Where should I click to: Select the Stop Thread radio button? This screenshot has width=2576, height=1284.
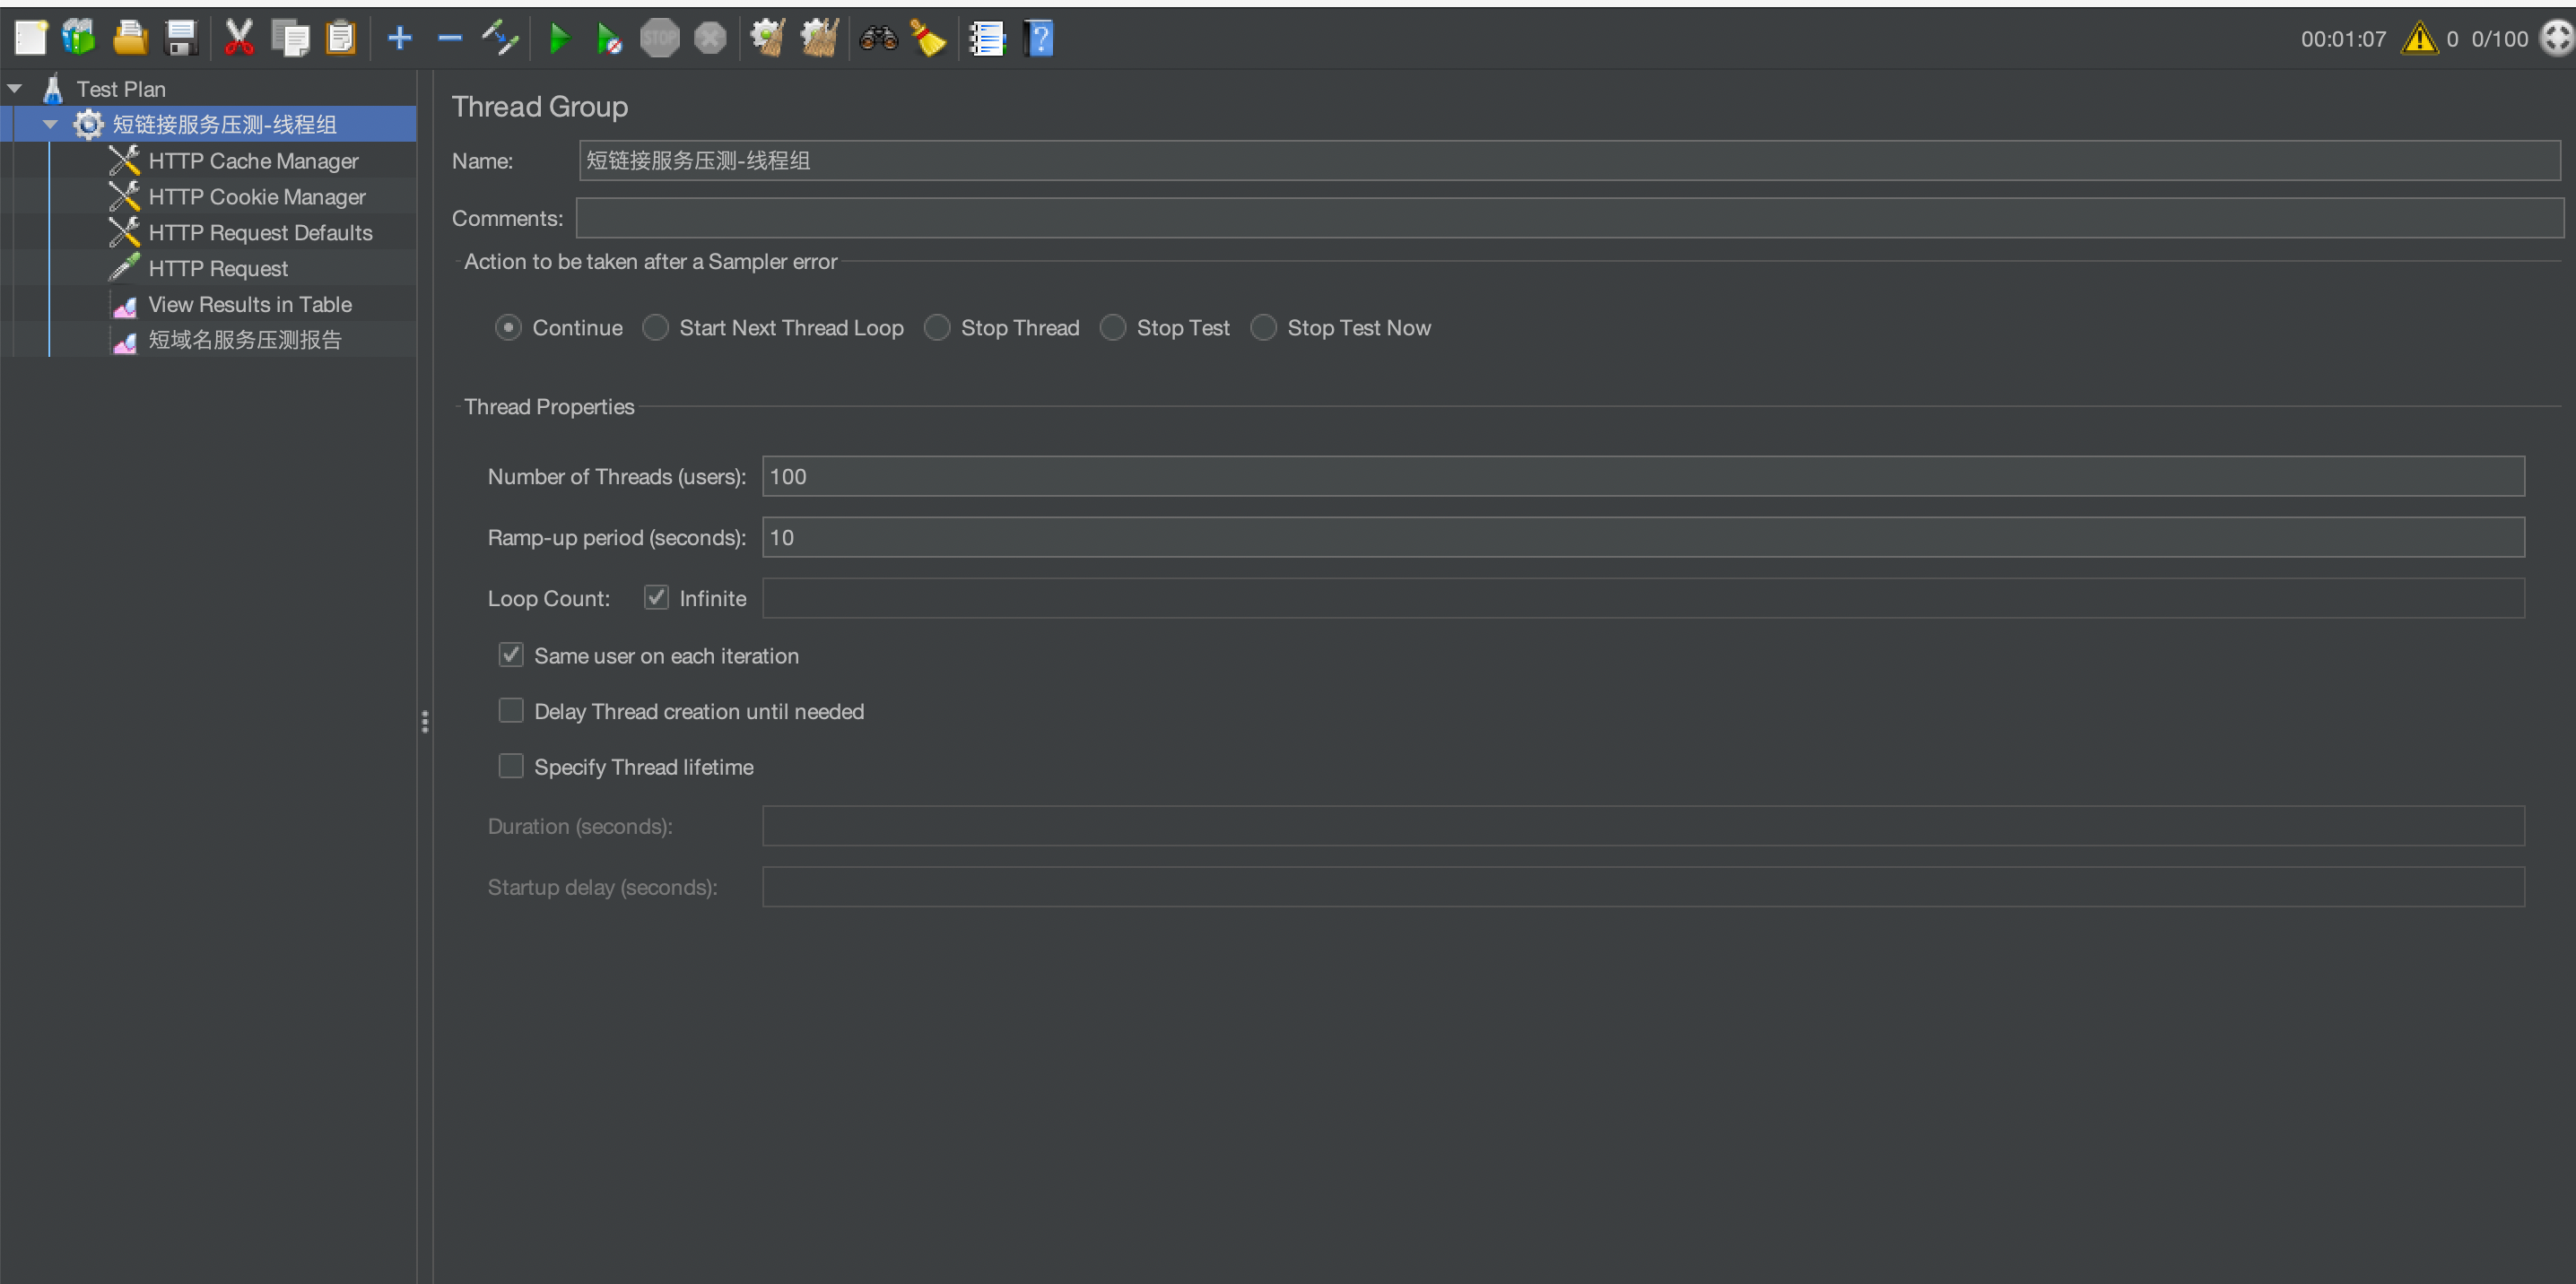pos(937,328)
